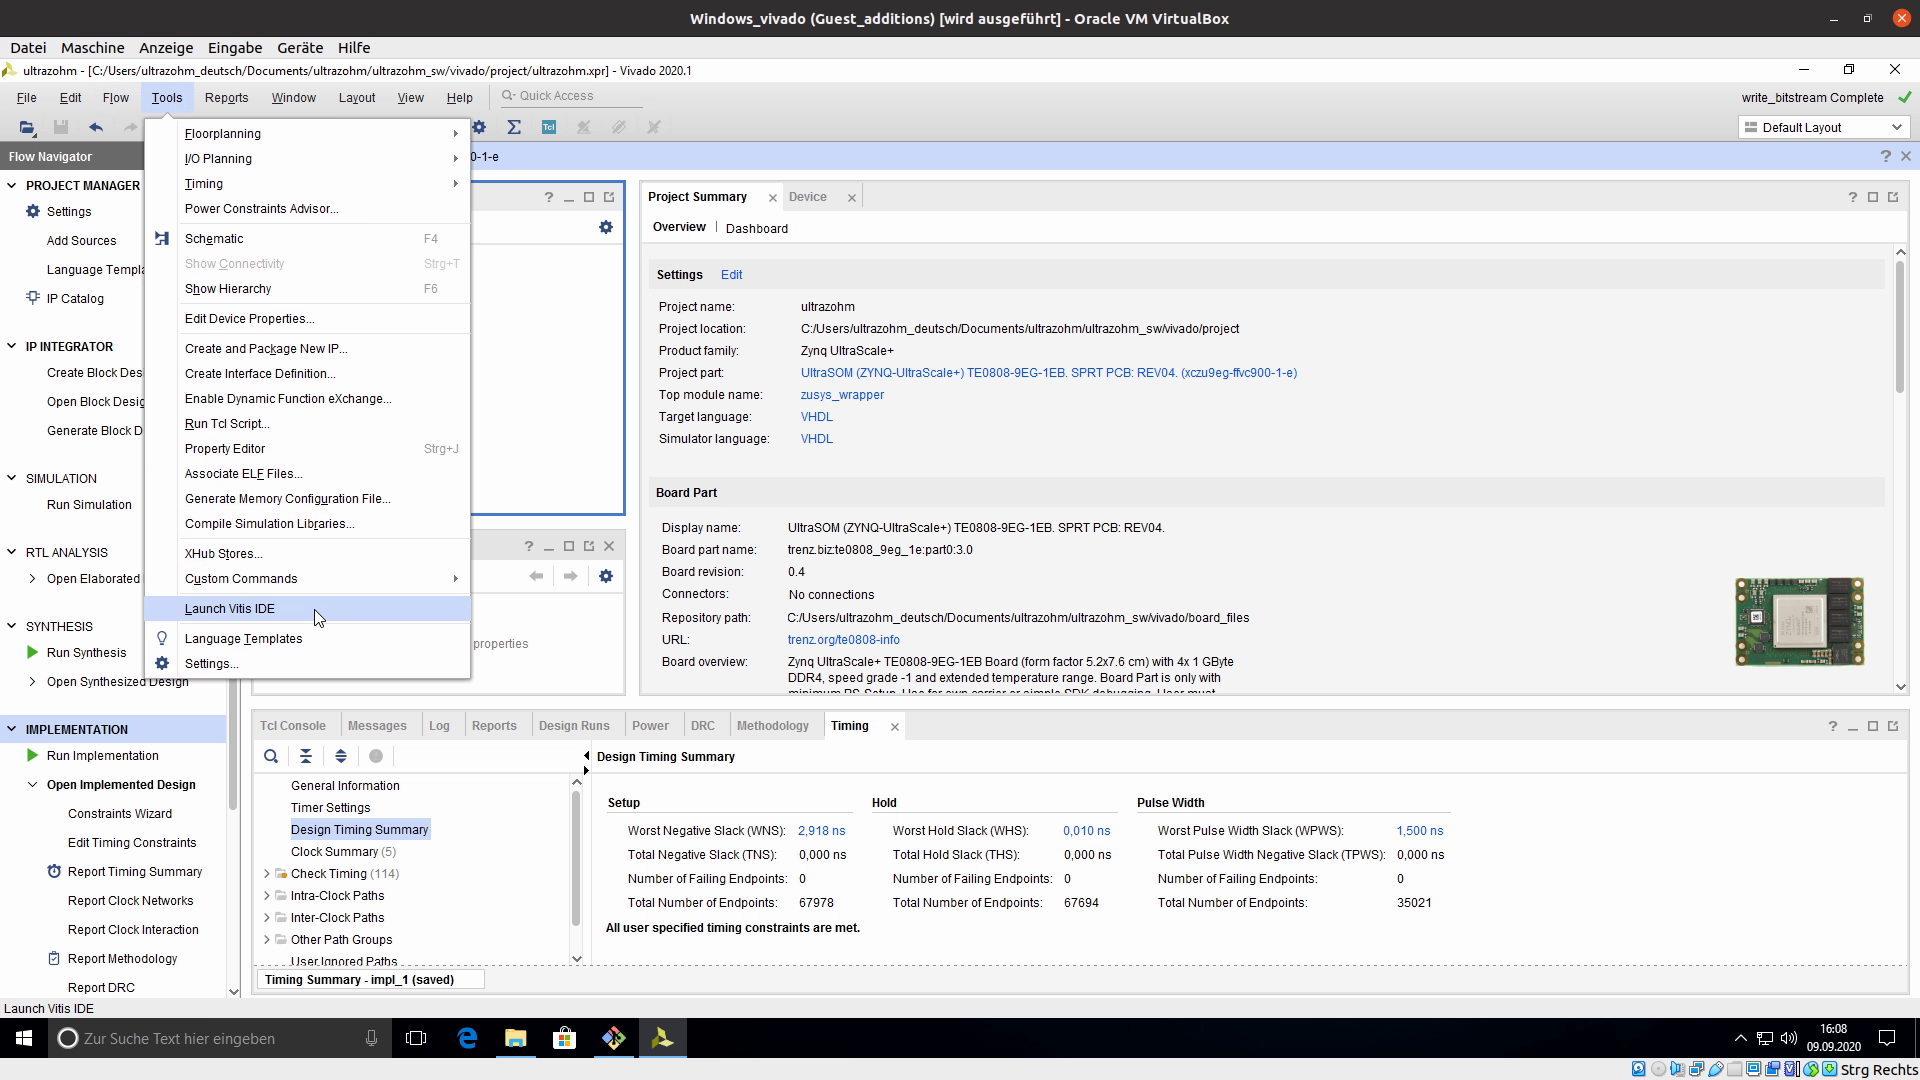Screen dimensions: 1920x1080
Task: Click the Sigma report icon in toolbar
Action: click(x=514, y=127)
